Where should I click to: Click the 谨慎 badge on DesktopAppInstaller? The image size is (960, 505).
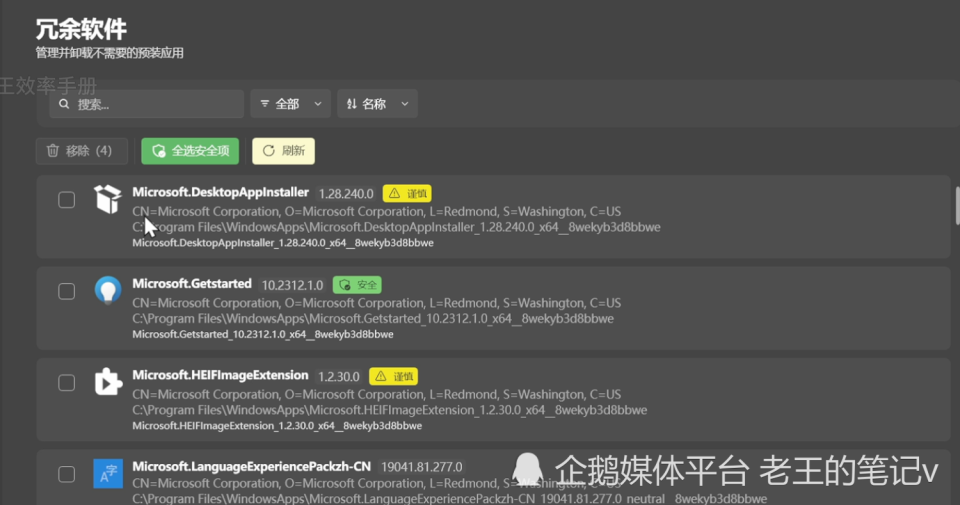point(407,193)
